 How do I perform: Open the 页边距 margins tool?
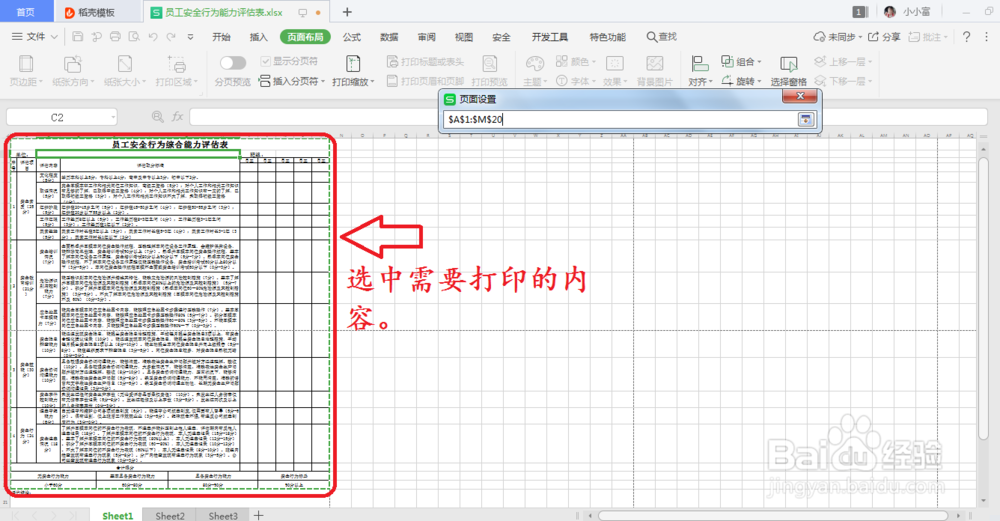coord(26,71)
